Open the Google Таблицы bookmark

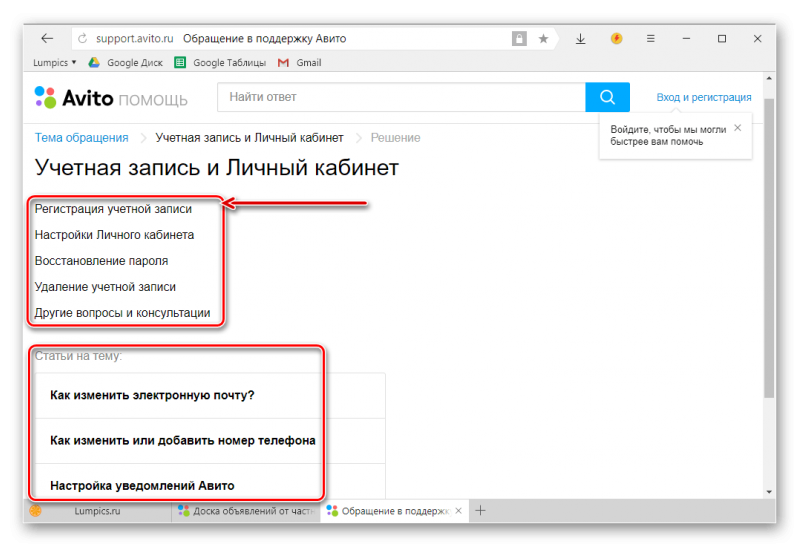pos(220,63)
